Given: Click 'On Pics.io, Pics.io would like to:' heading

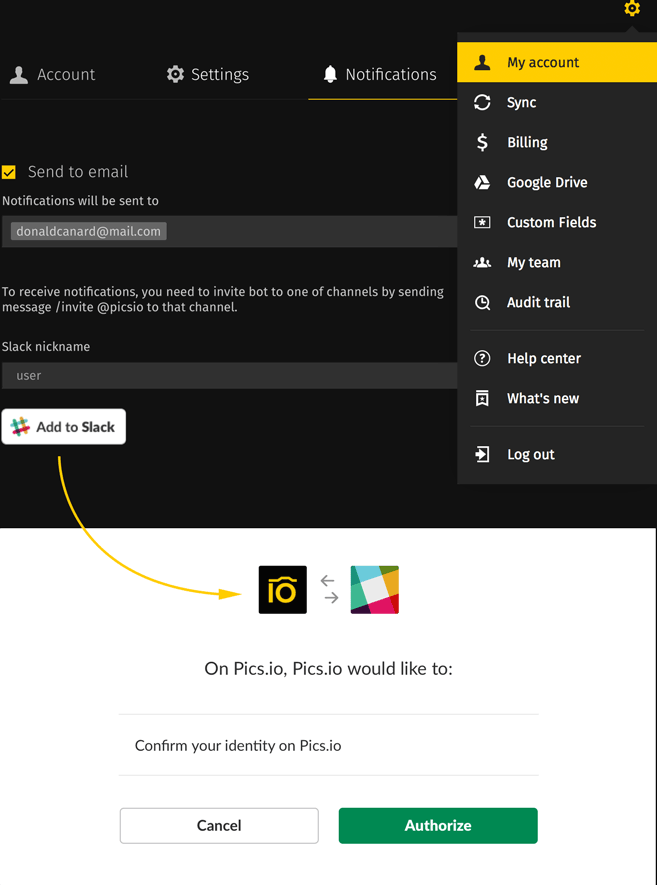Looking at the screenshot, I should [328, 669].
